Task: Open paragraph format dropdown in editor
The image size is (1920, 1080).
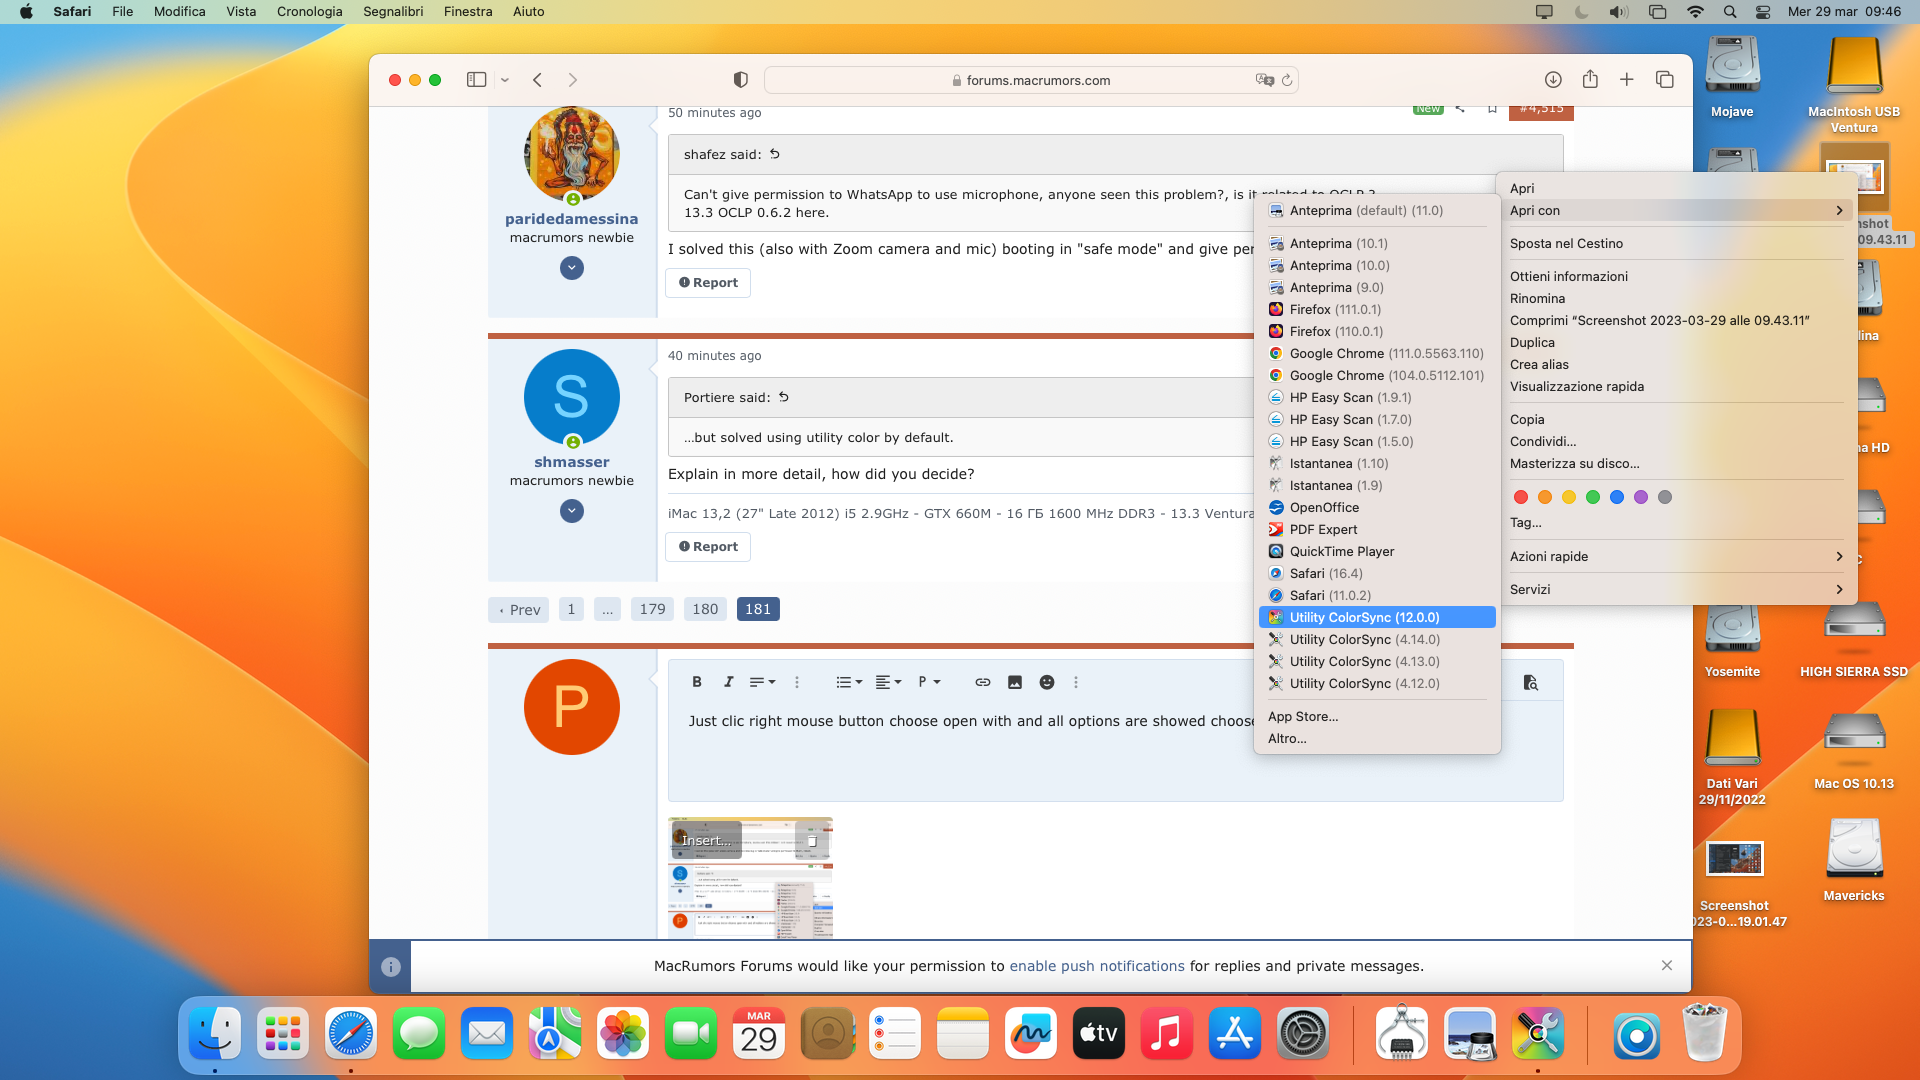Action: coord(929,682)
